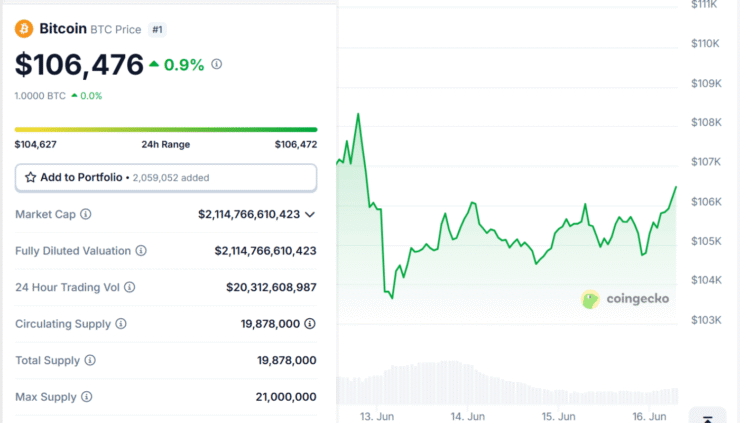Open the Total Supply info icon
The width and height of the screenshot is (740, 423).
[90, 360]
